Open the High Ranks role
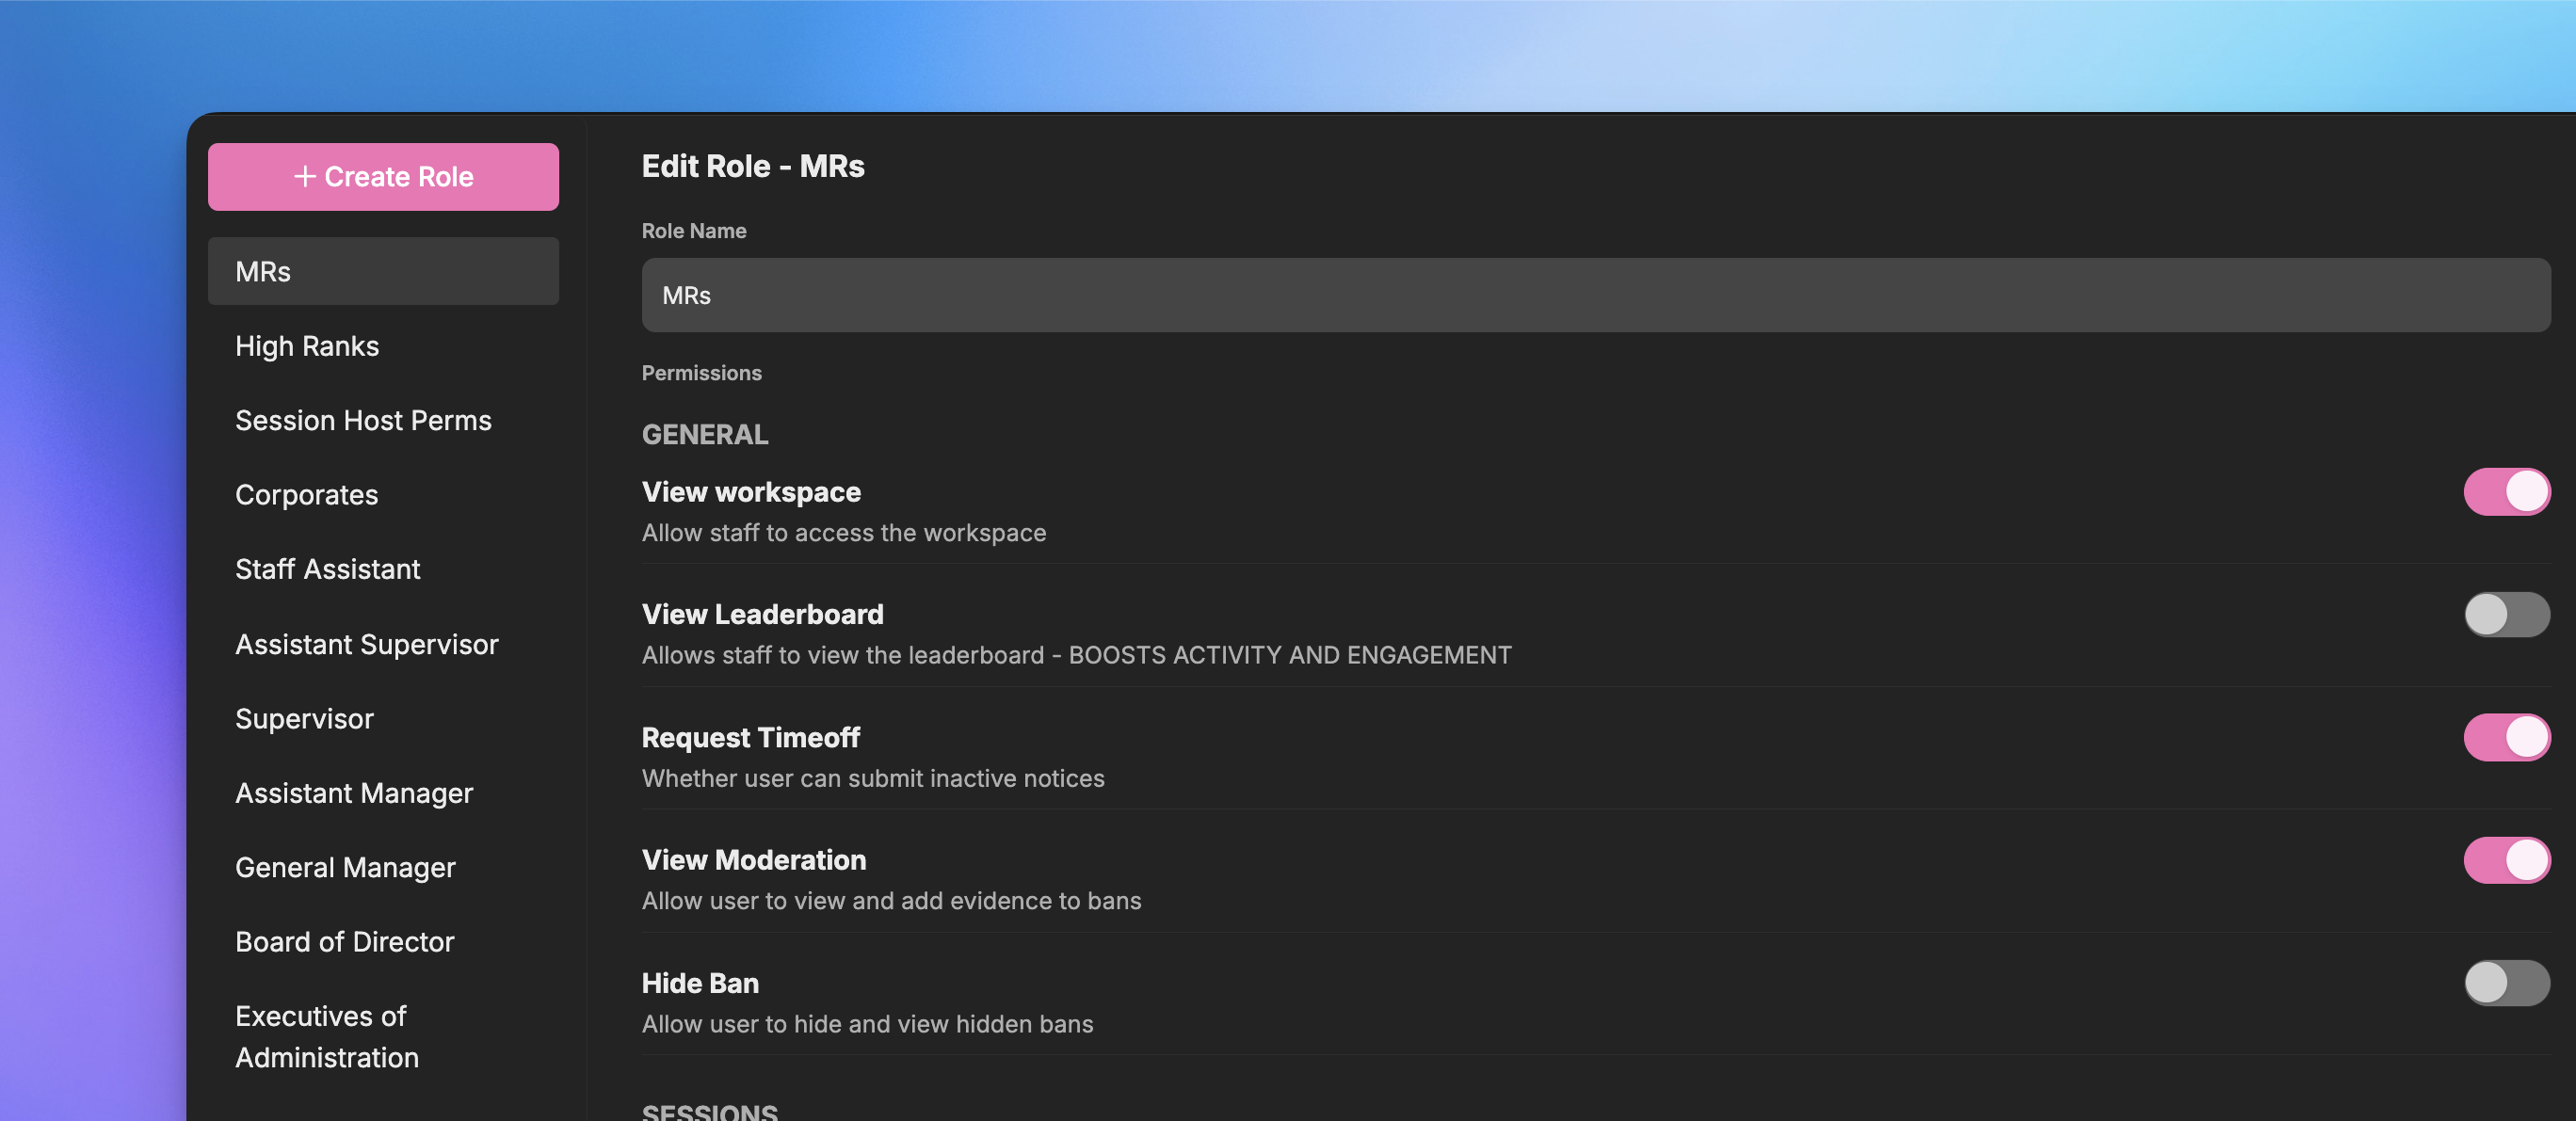The height and width of the screenshot is (1121, 2576). (x=307, y=346)
